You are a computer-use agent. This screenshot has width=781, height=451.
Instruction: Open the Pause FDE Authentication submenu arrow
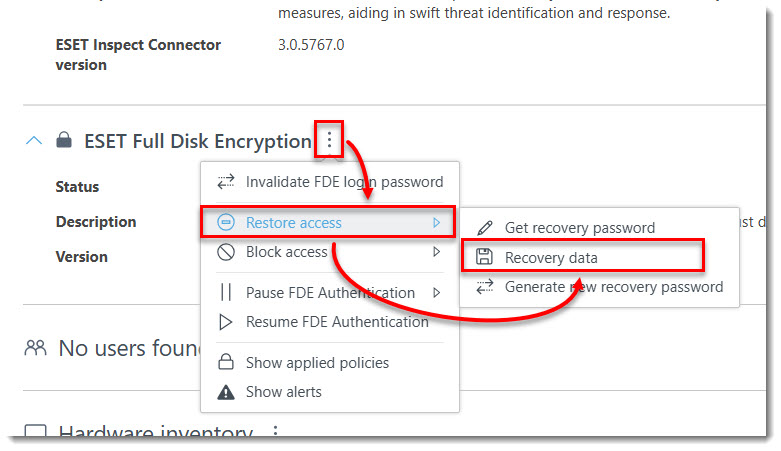[436, 293]
